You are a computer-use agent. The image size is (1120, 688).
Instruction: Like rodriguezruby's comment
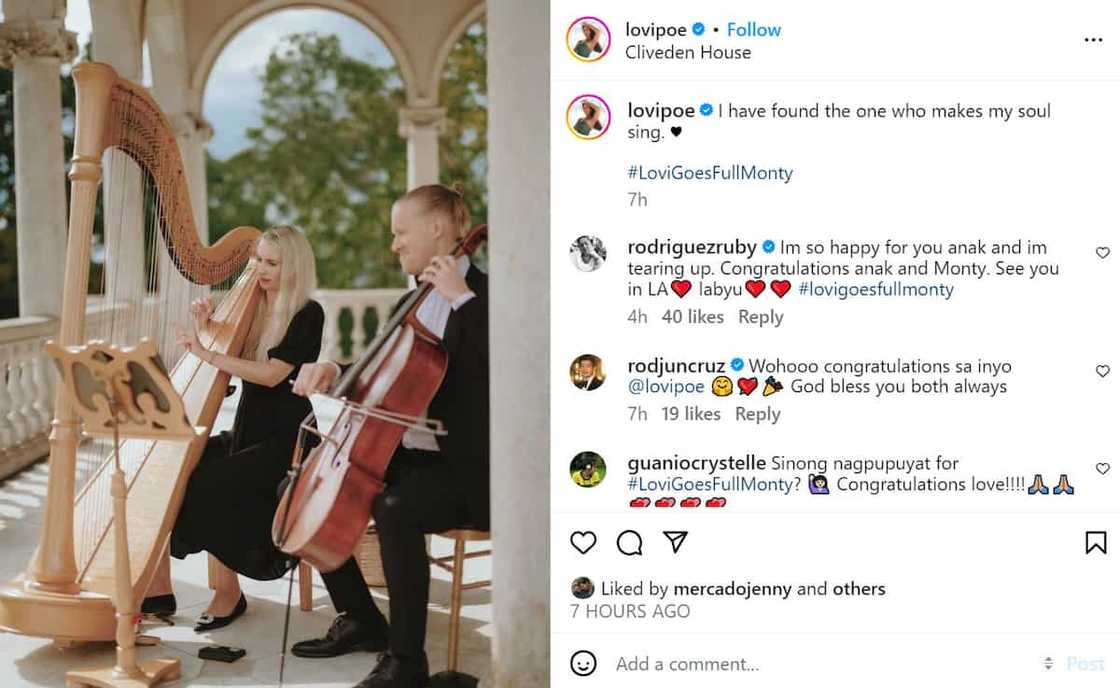(x=1102, y=253)
